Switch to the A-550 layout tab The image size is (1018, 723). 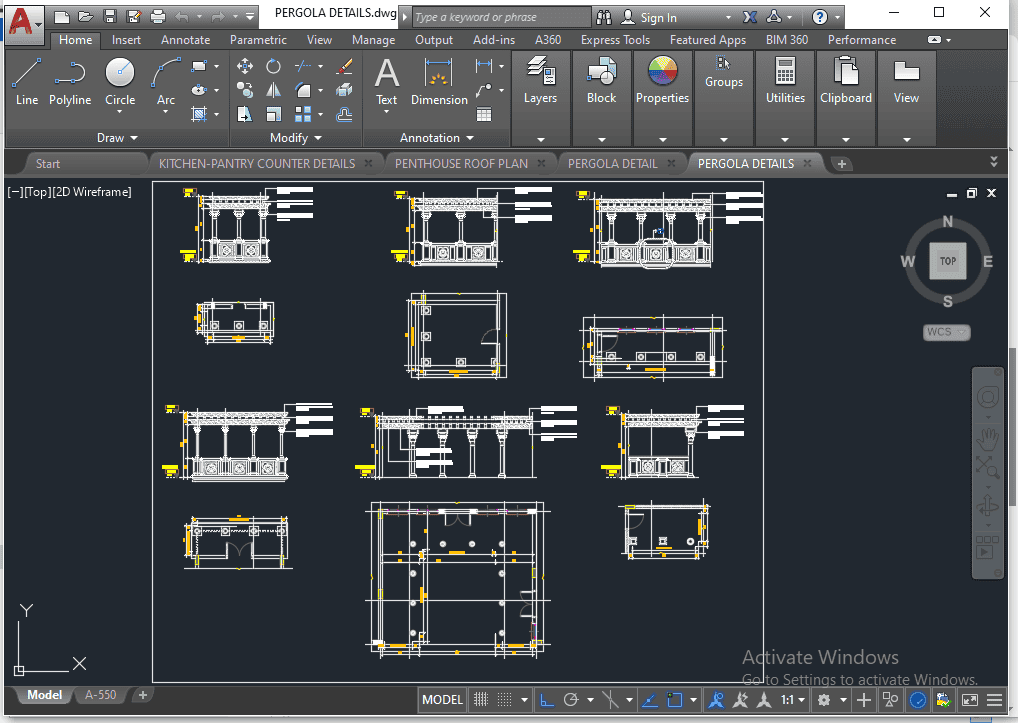pyautogui.click(x=100, y=695)
